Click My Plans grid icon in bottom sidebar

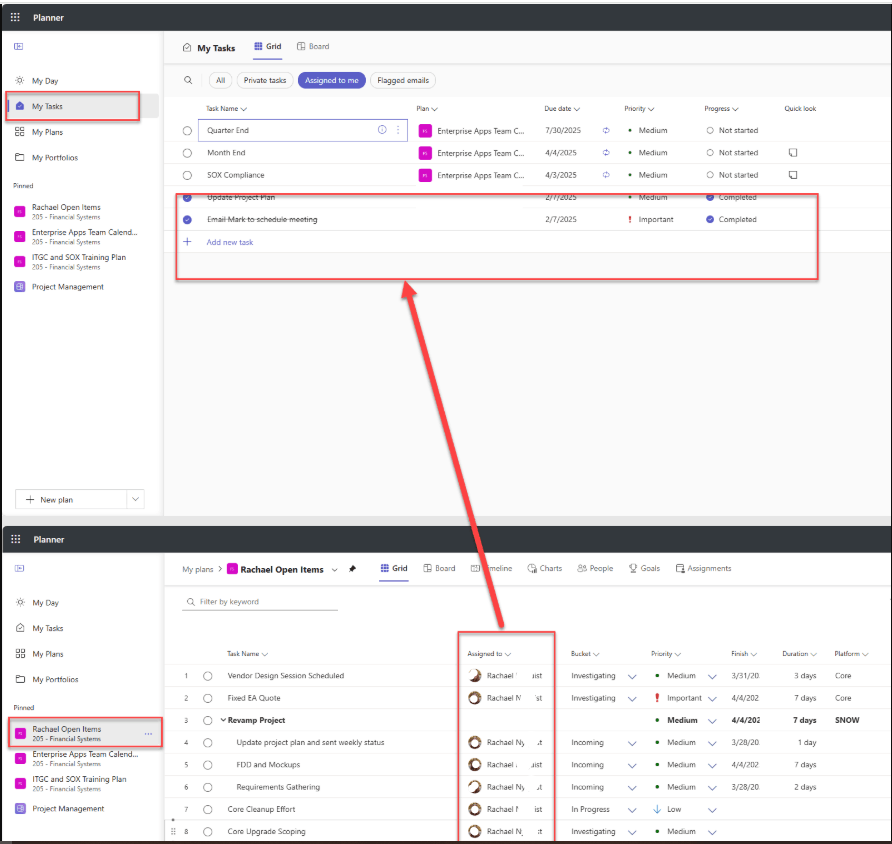[x=20, y=653]
